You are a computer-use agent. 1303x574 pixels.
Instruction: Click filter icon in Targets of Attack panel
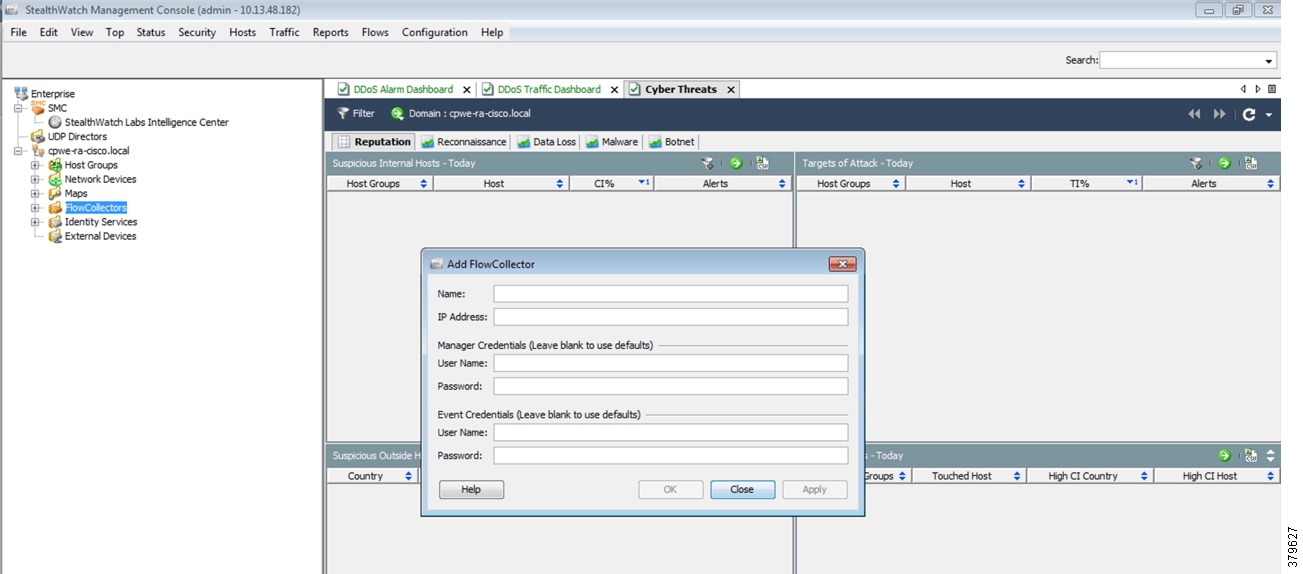pos(1196,163)
